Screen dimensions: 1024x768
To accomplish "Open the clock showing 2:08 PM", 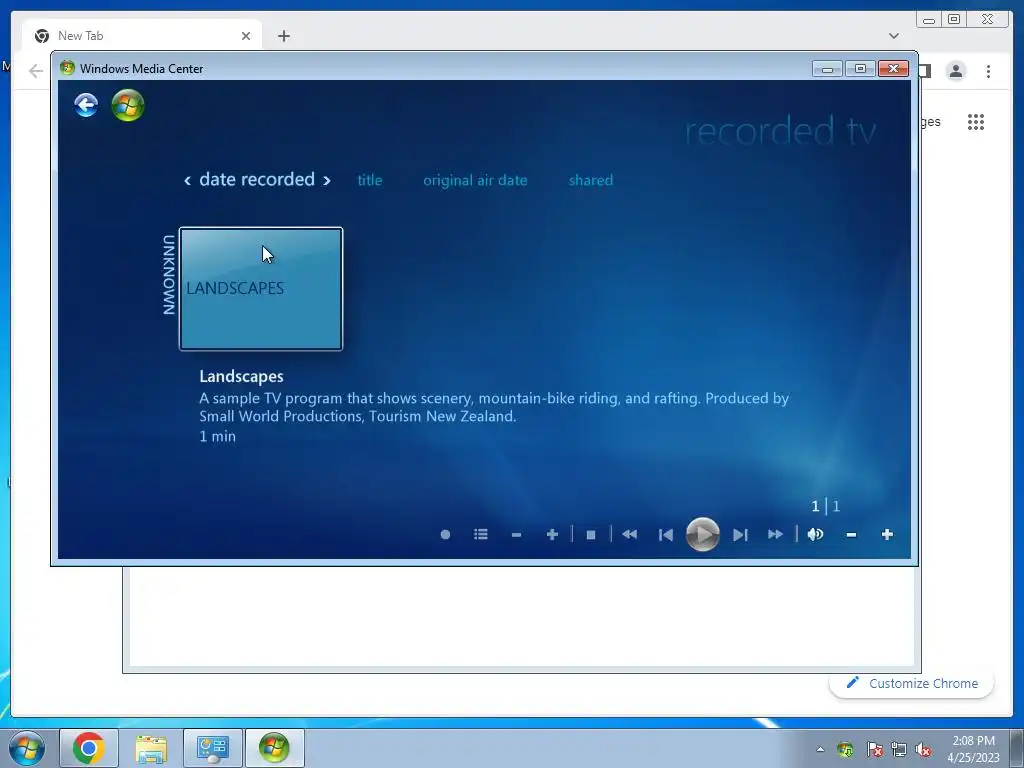I will pos(973,749).
